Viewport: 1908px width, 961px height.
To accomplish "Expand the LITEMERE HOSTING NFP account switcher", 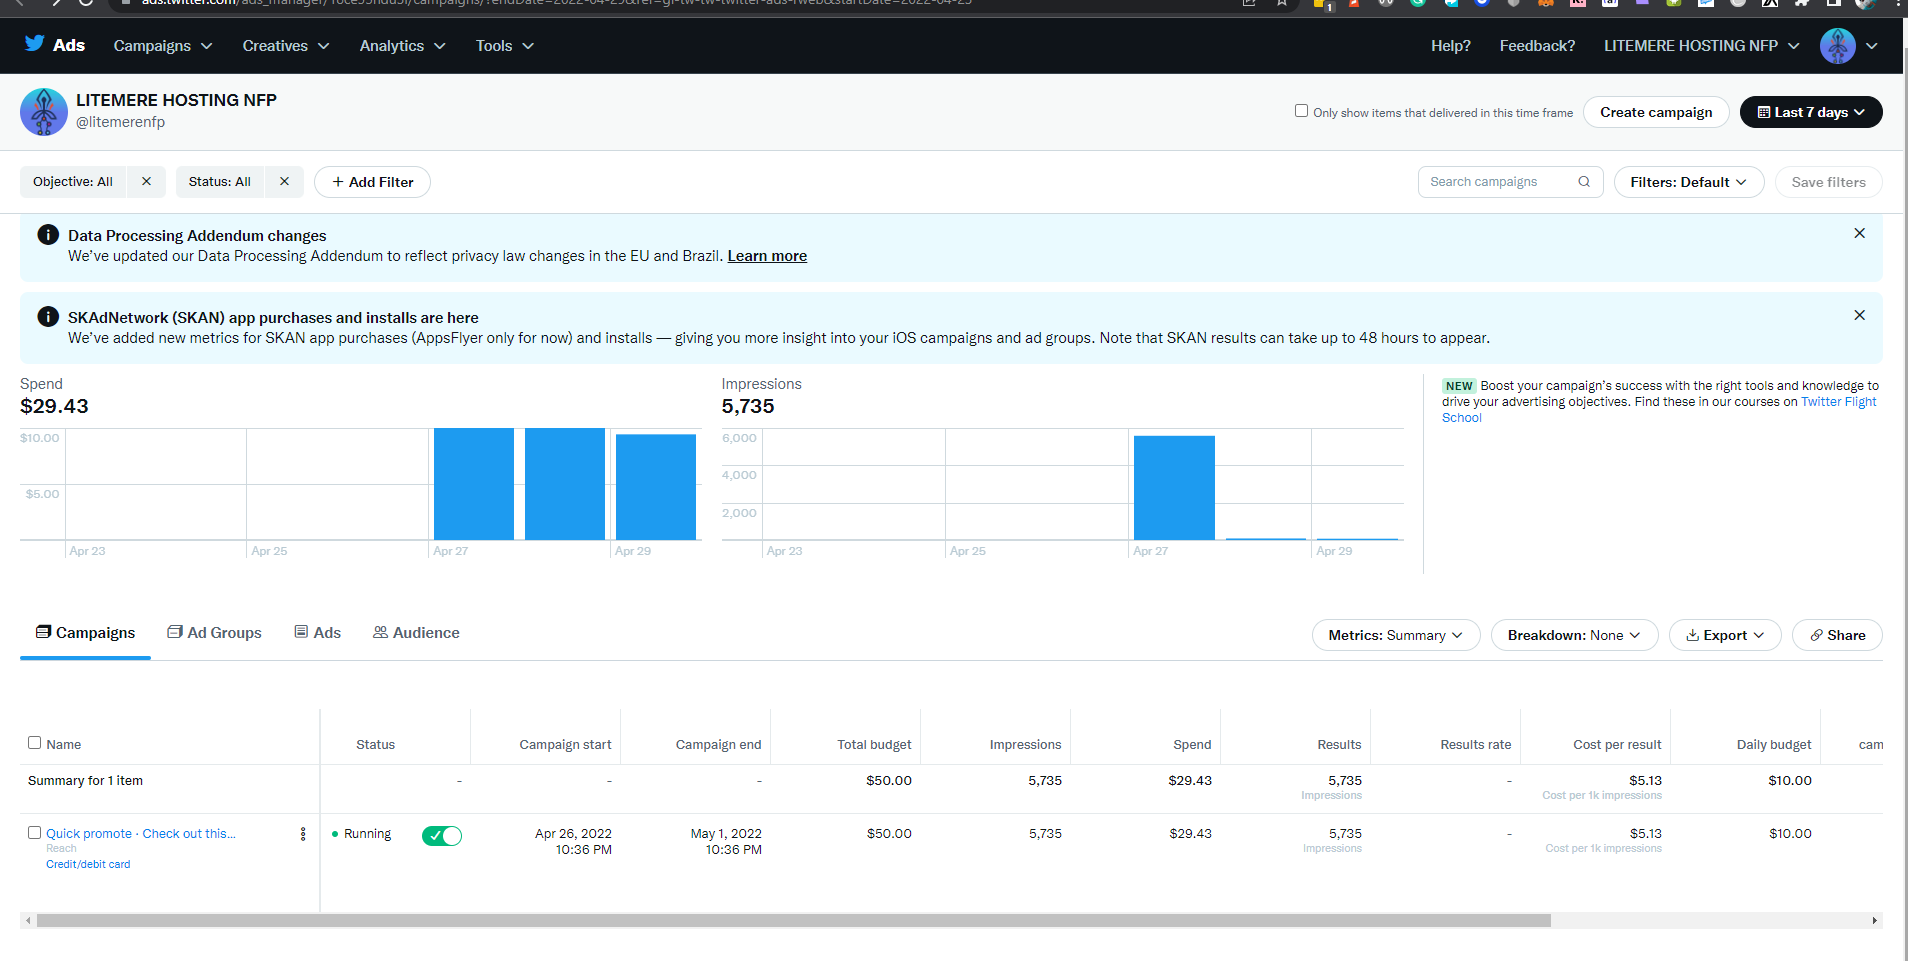I will point(1701,46).
